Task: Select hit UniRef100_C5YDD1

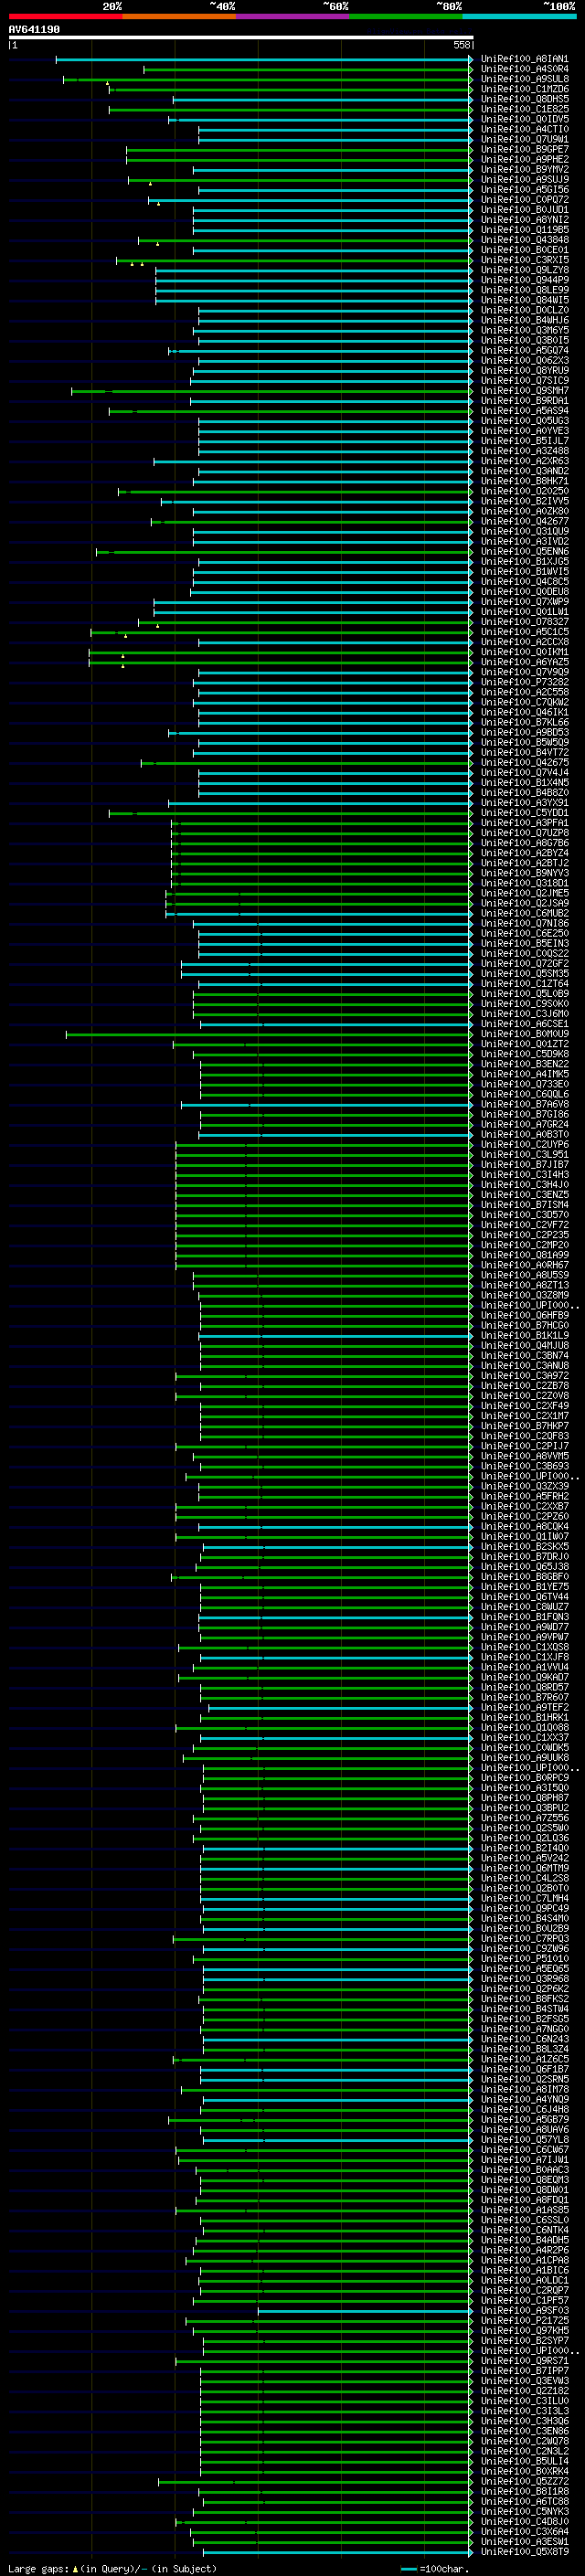Action: coord(524,813)
